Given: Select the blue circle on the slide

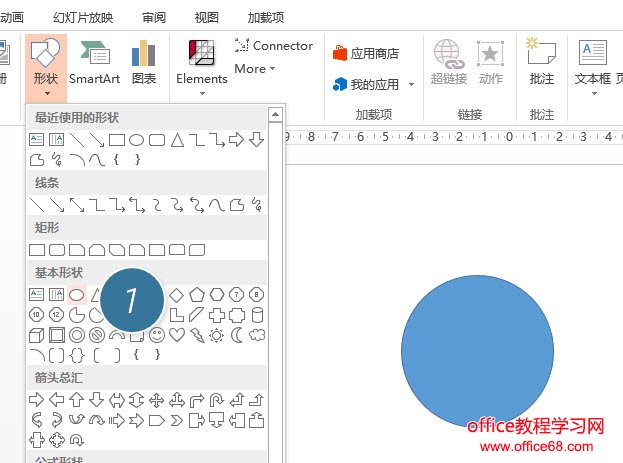Looking at the screenshot, I should tap(478, 352).
